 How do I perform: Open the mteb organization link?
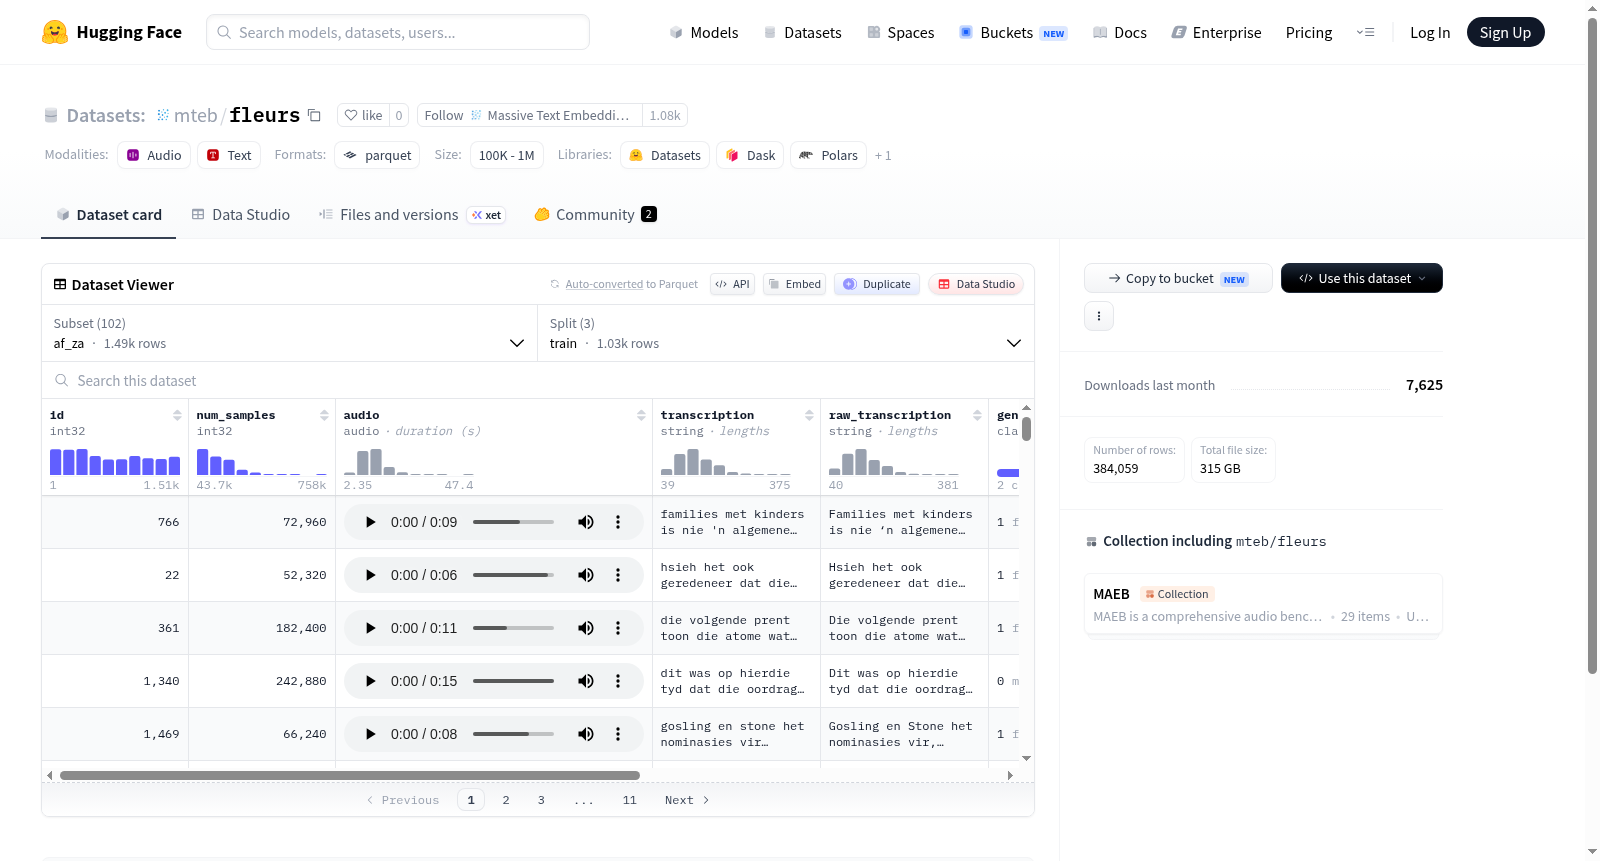[195, 115]
